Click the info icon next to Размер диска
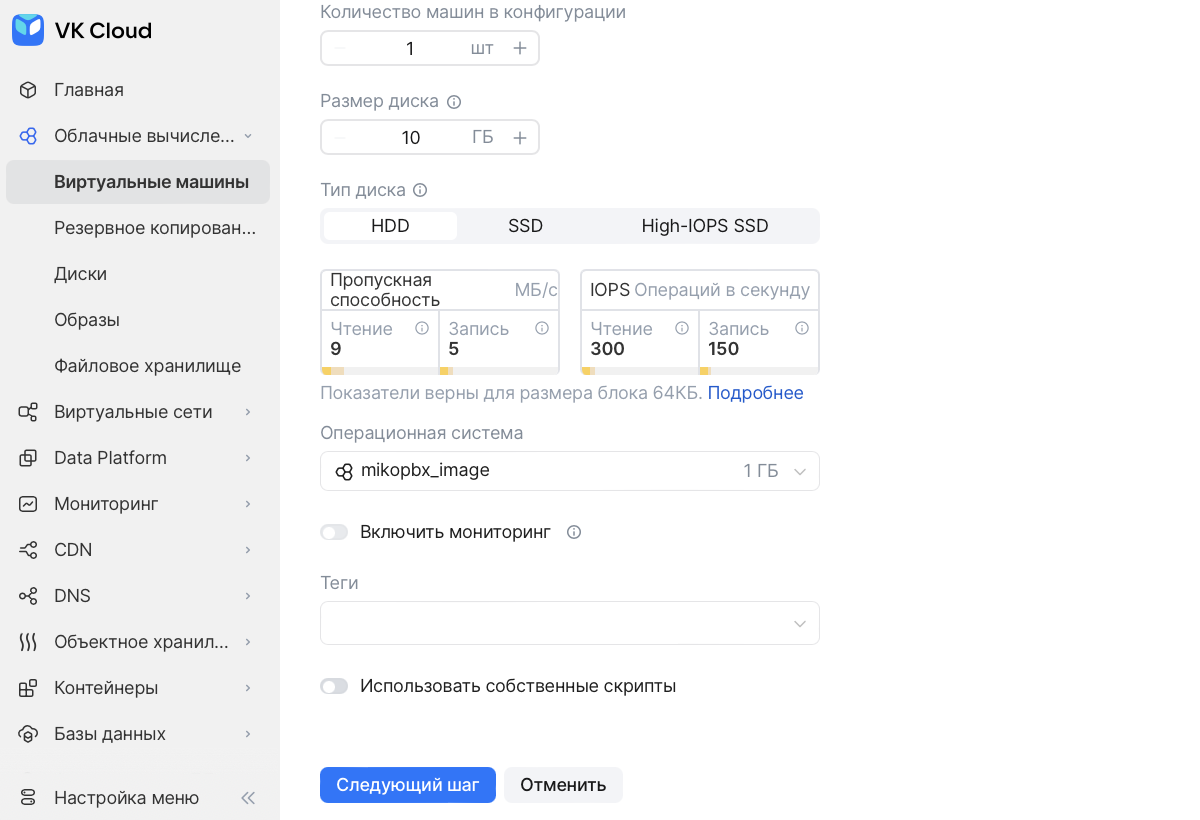The width and height of the screenshot is (1200, 820). (454, 102)
